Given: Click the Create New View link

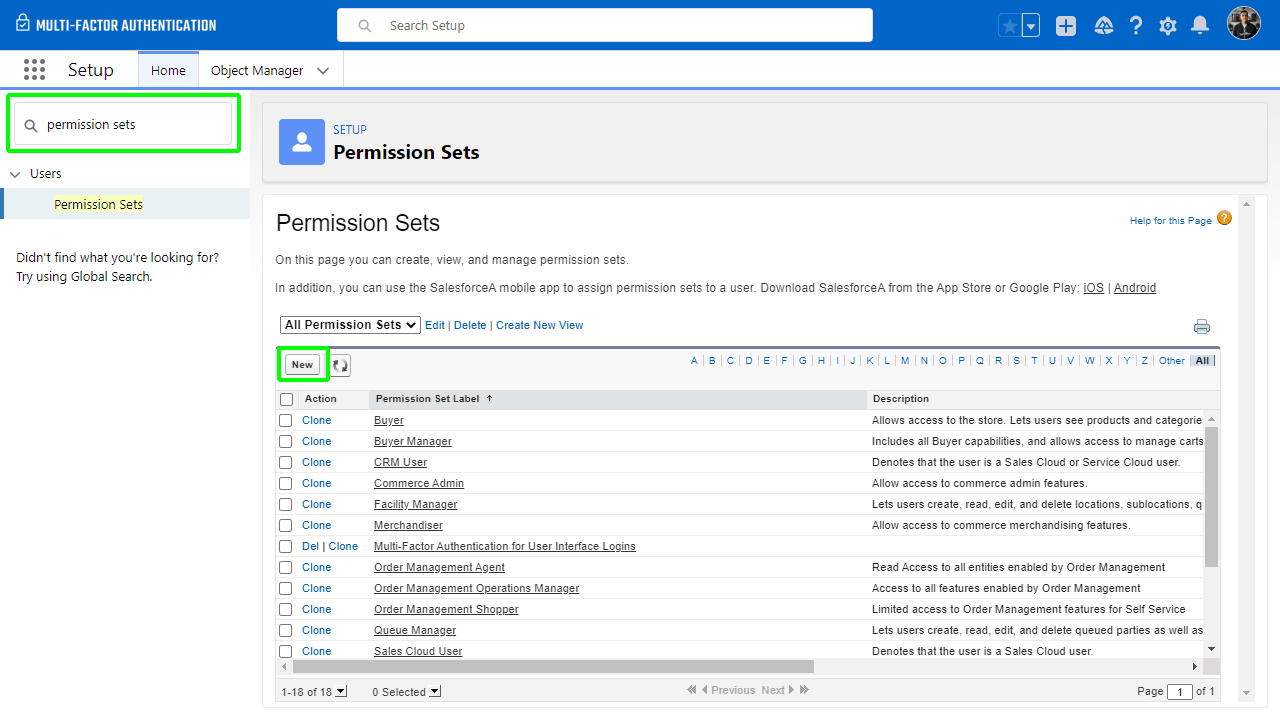Looking at the screenshot, I should [x=539, y=325].
